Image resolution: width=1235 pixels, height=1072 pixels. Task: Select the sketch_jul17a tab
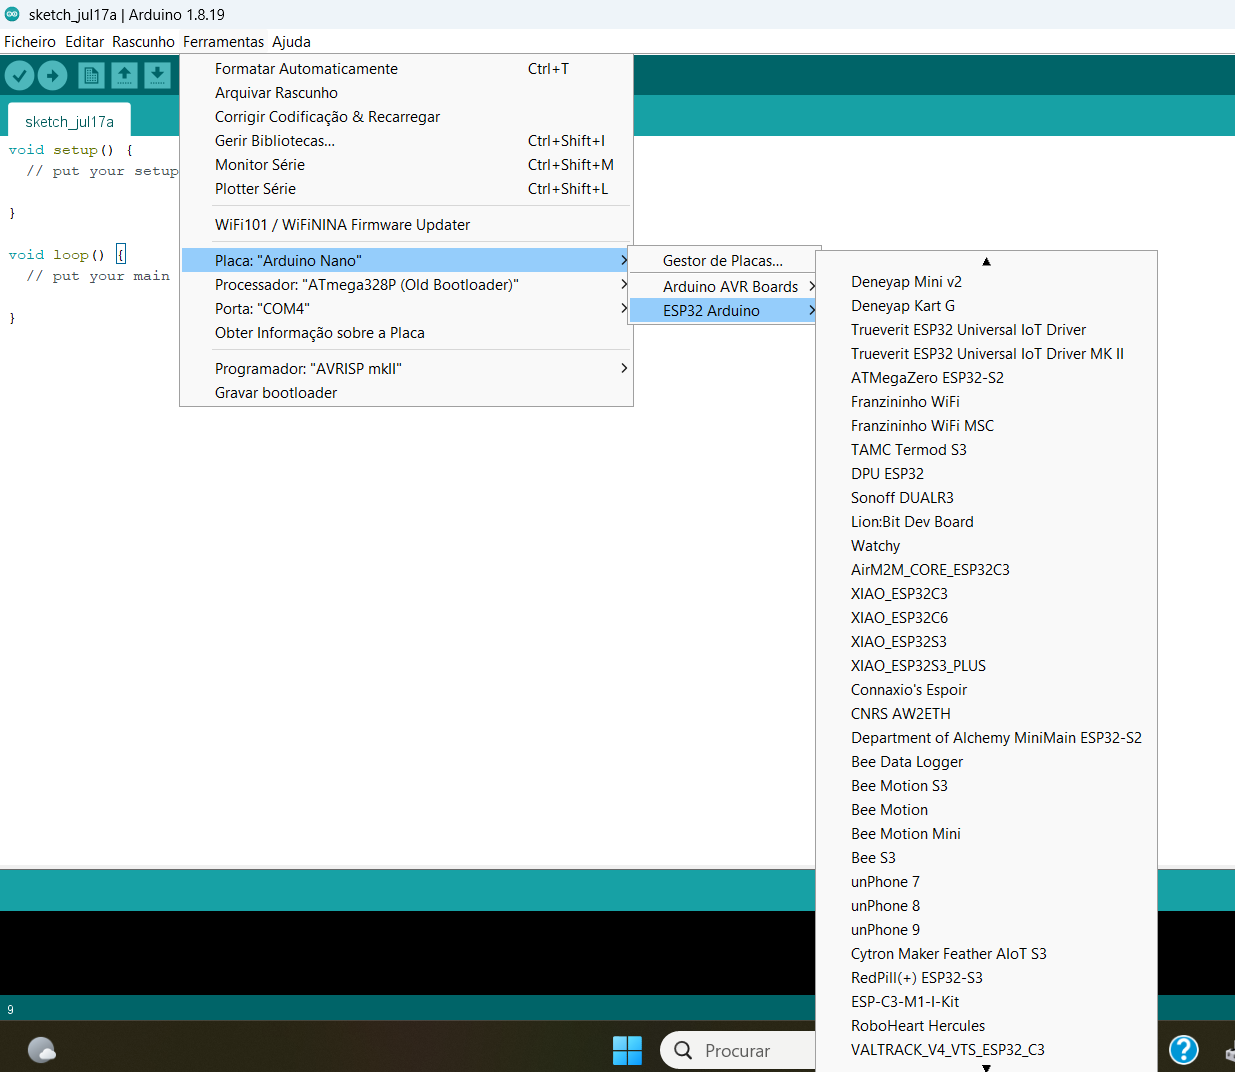tap(69, 122)
